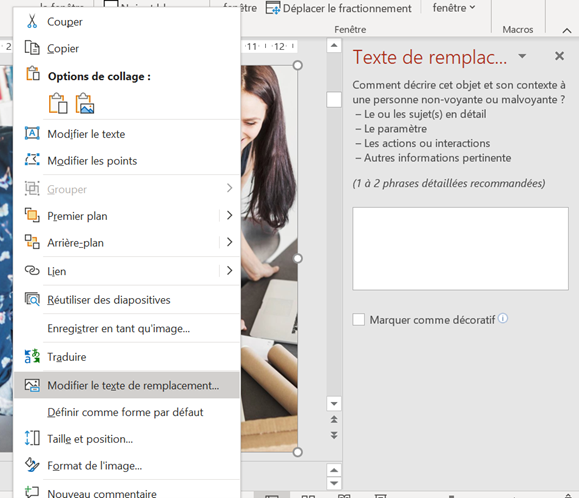Expand the Arrière-plan submenu arrow
Image resolution: width=579 pixels, height=498 pixels.
[229, 242]
